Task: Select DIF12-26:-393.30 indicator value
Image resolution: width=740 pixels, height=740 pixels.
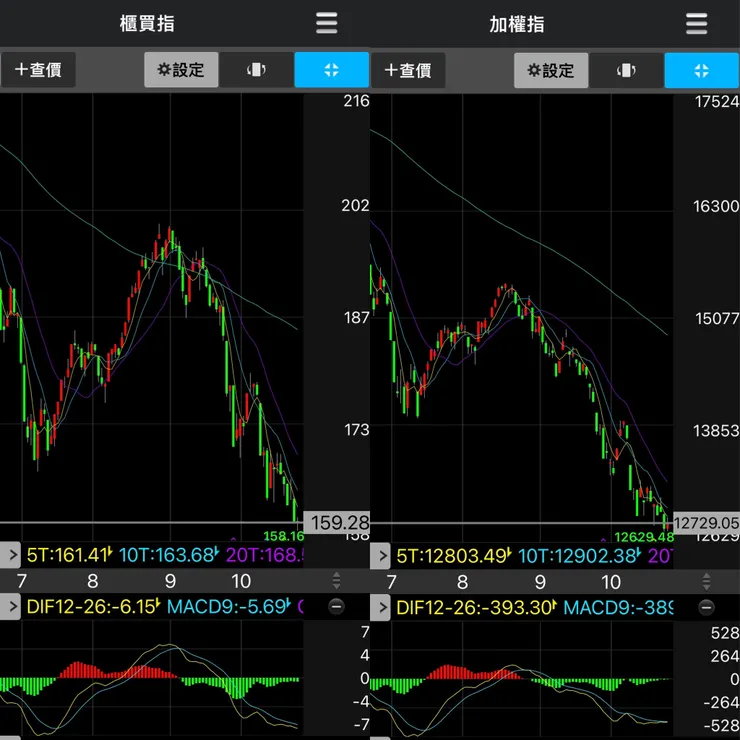Action: (476, 607)
